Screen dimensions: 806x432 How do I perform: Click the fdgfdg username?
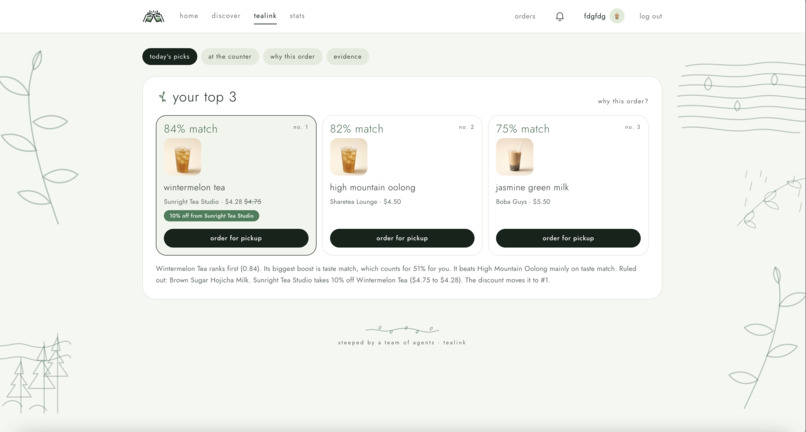pos(594,16)
